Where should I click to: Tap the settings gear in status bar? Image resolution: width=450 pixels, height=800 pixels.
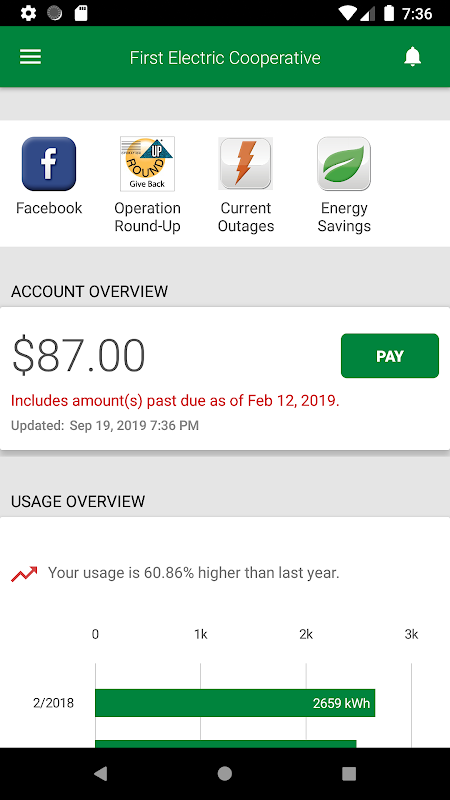[x=28, y=13]
